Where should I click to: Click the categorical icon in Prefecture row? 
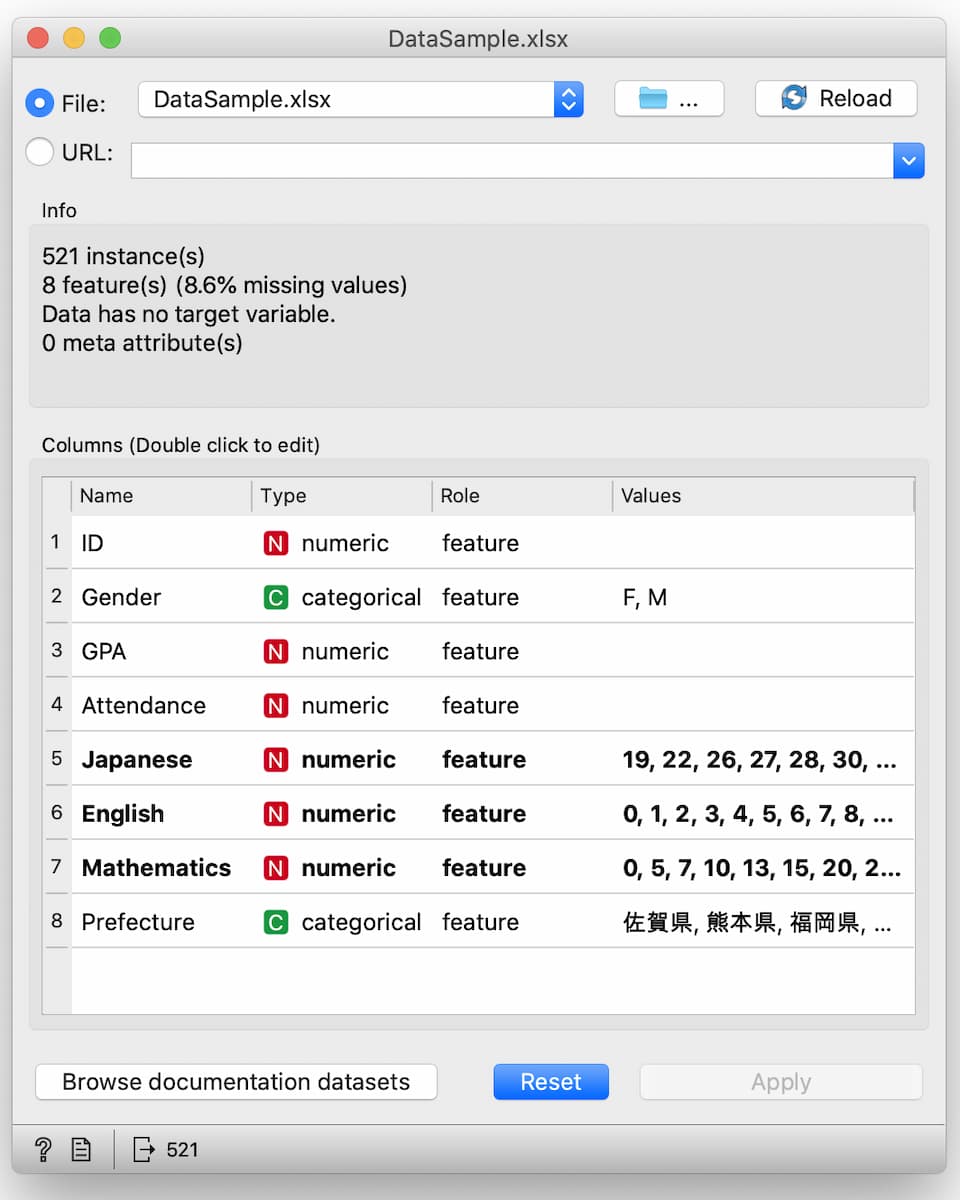point(275,922)
